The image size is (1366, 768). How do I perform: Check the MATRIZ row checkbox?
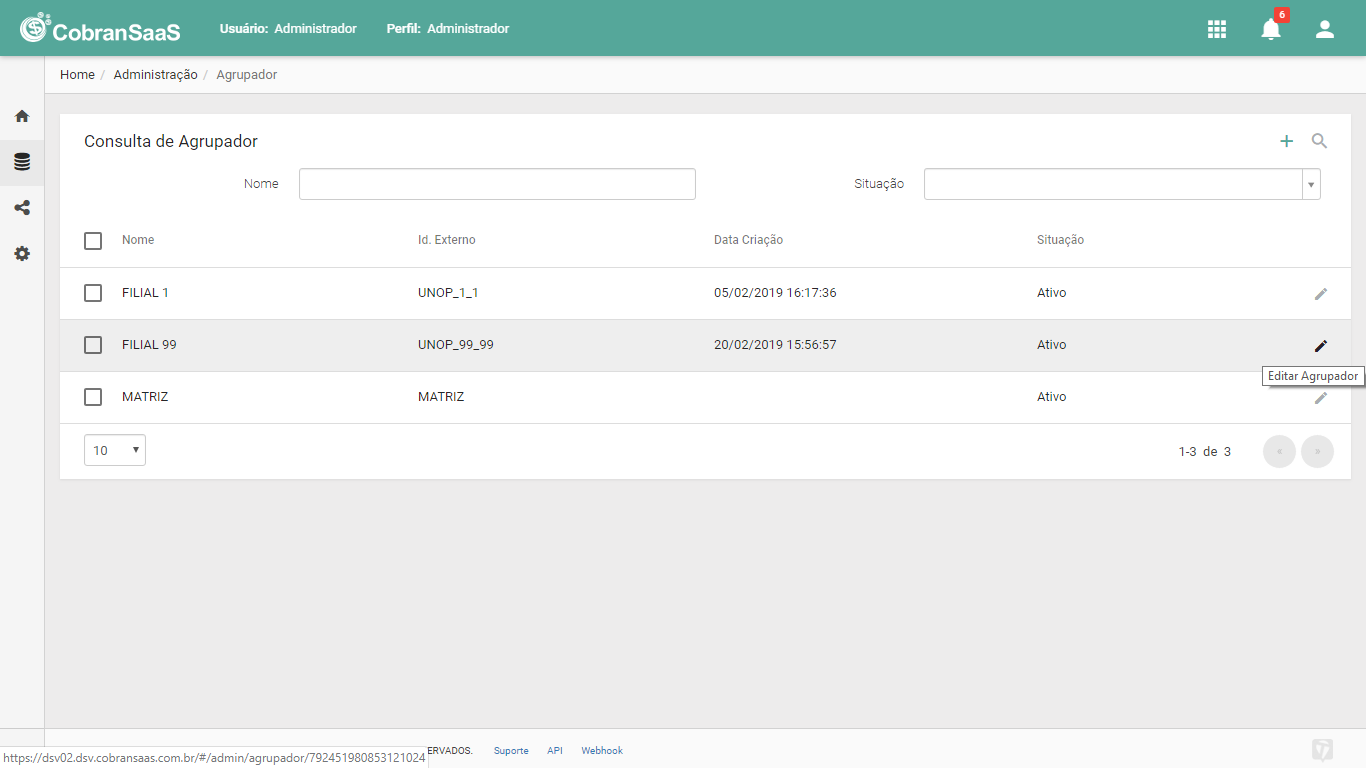point(93,397)
